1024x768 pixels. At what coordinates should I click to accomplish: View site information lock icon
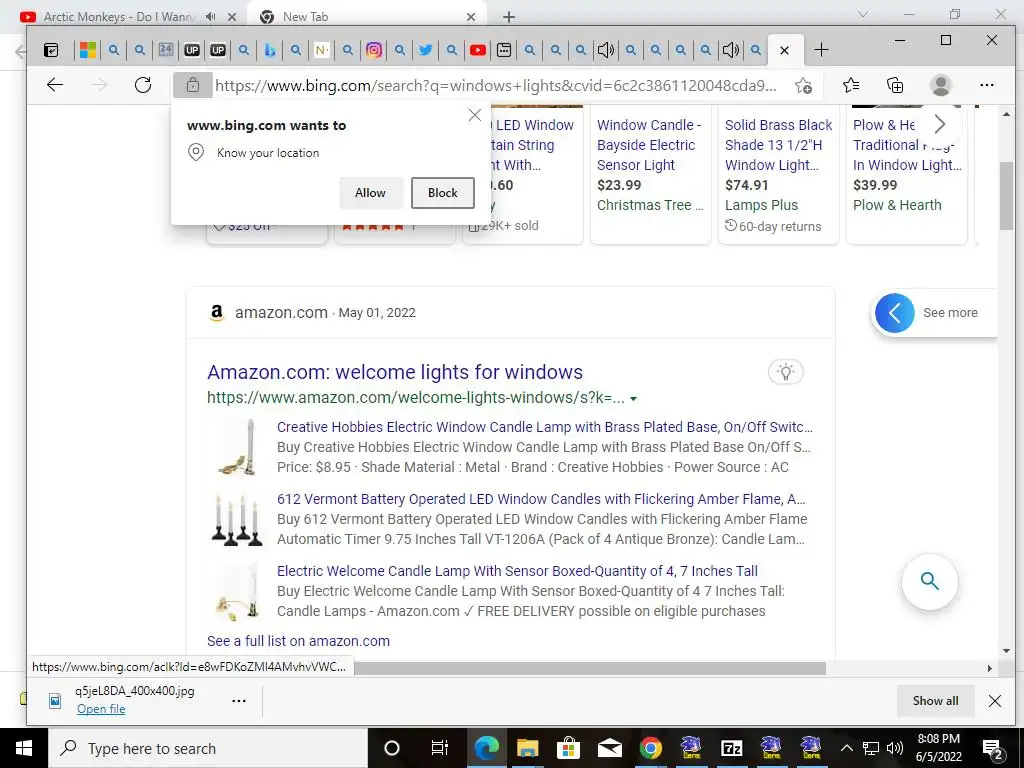193,85
